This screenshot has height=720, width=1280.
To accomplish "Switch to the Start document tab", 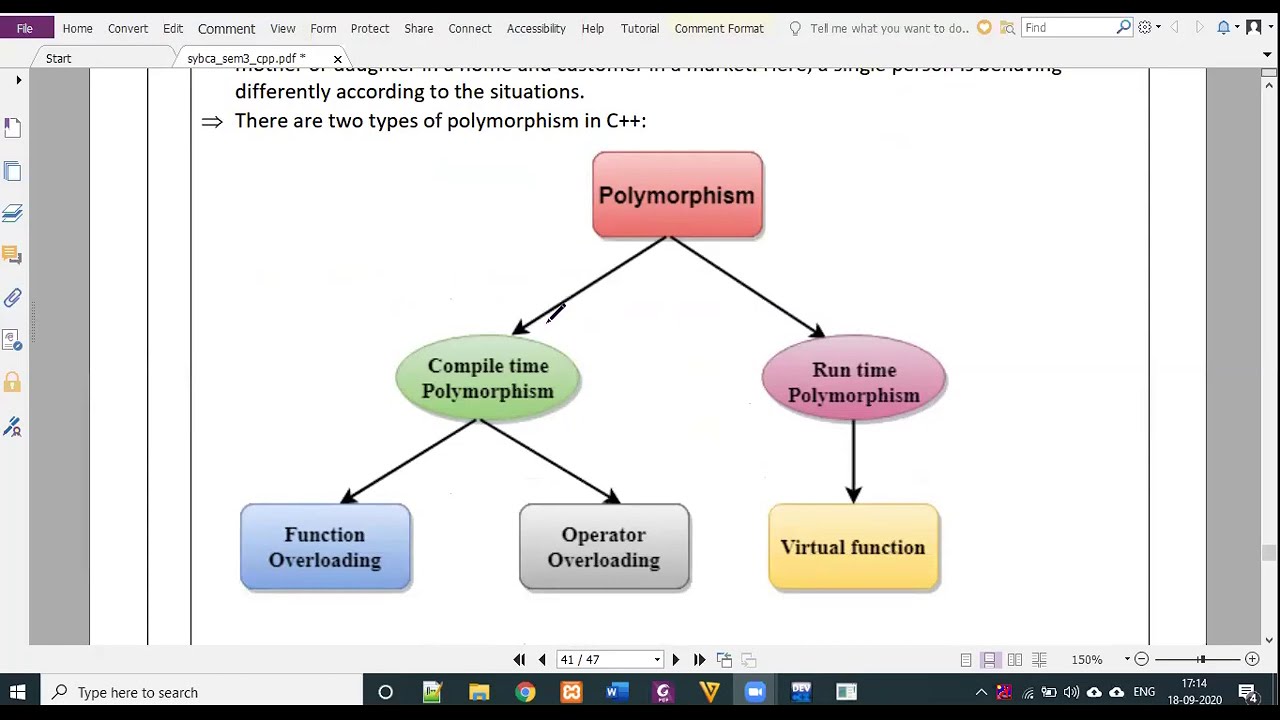I will 58,59.
